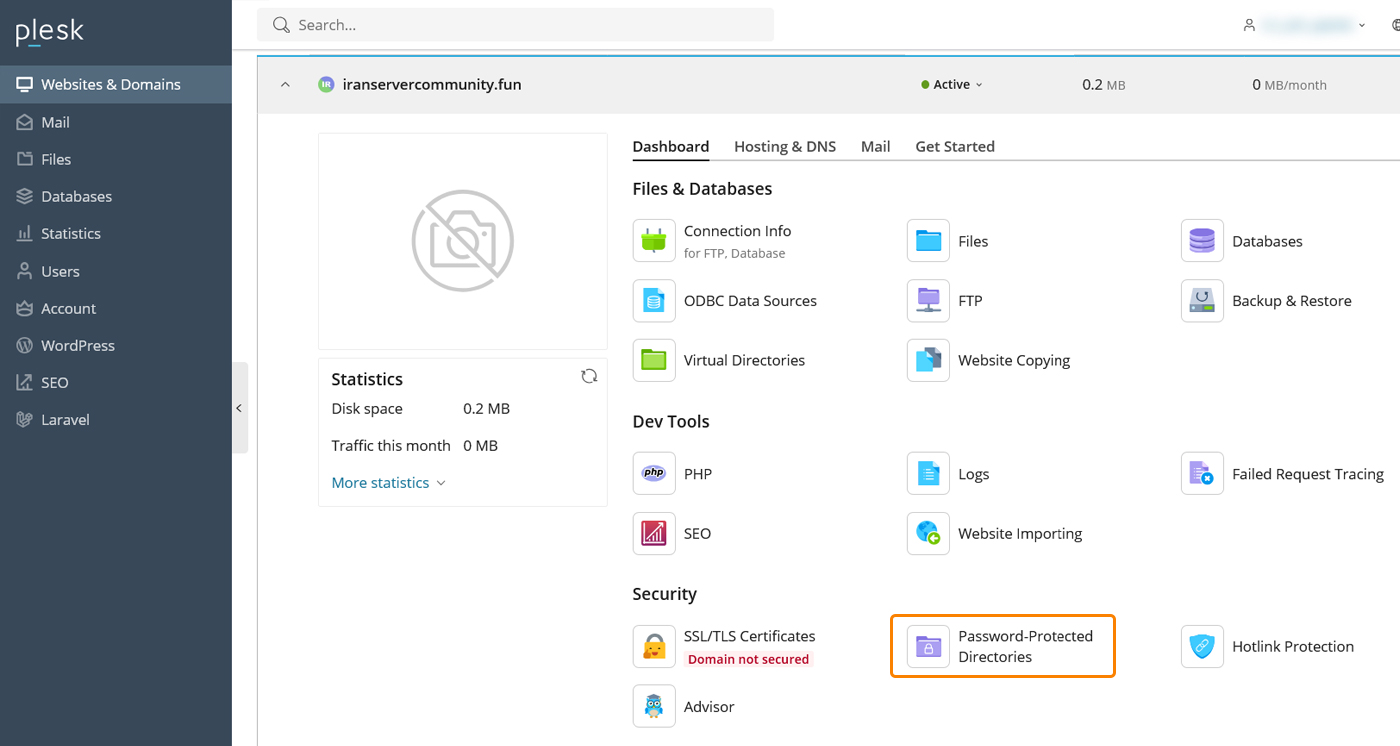Open the Failed Request Tracing icon
The image size is (1400, 746).
[1202, 474]
